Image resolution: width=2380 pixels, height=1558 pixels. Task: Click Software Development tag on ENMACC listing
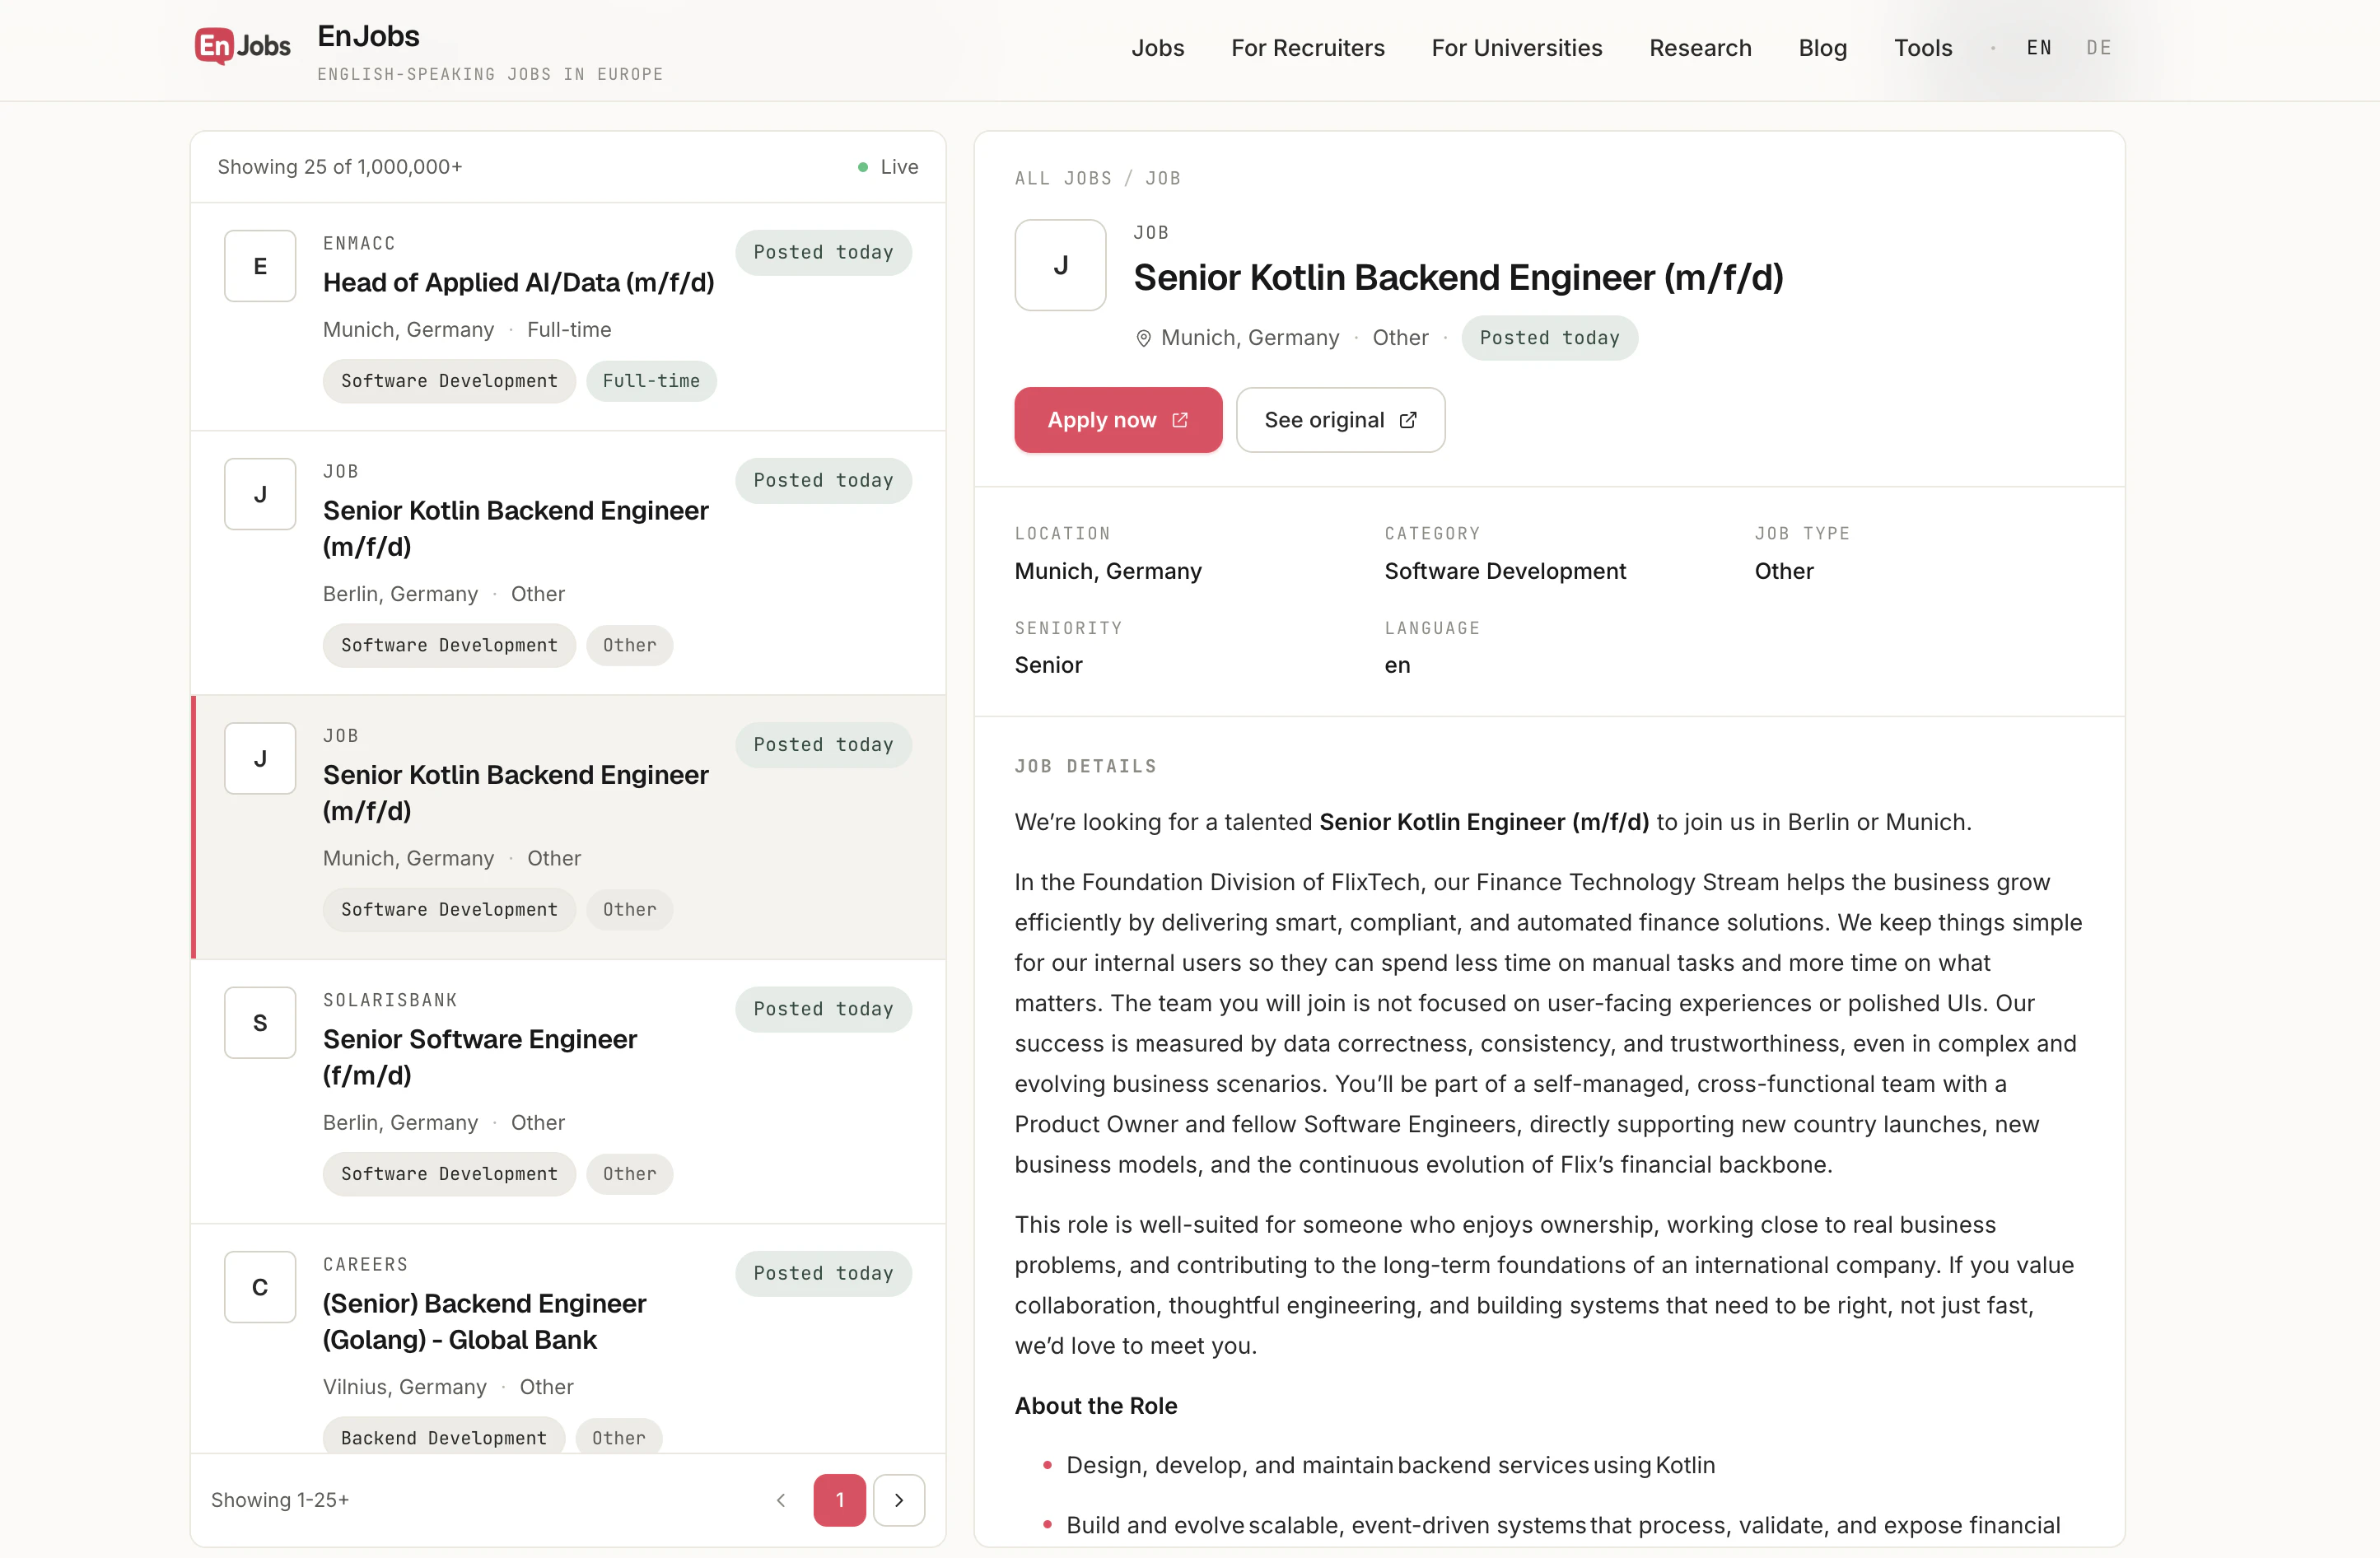click(x=449, y=381)
